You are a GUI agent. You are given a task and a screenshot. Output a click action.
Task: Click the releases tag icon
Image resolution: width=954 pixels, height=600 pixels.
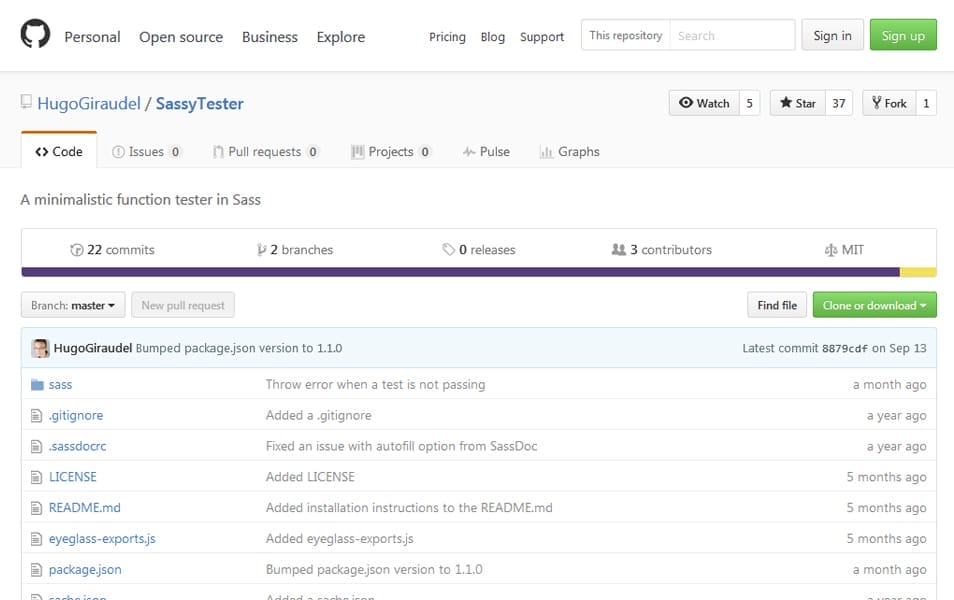click(450, 250)
